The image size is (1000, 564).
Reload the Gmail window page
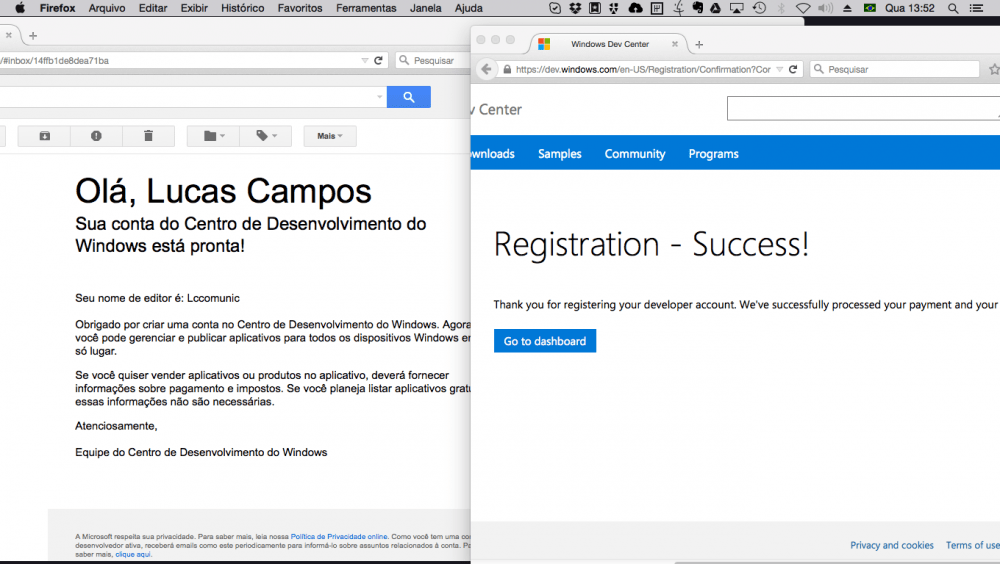[378, 61]
